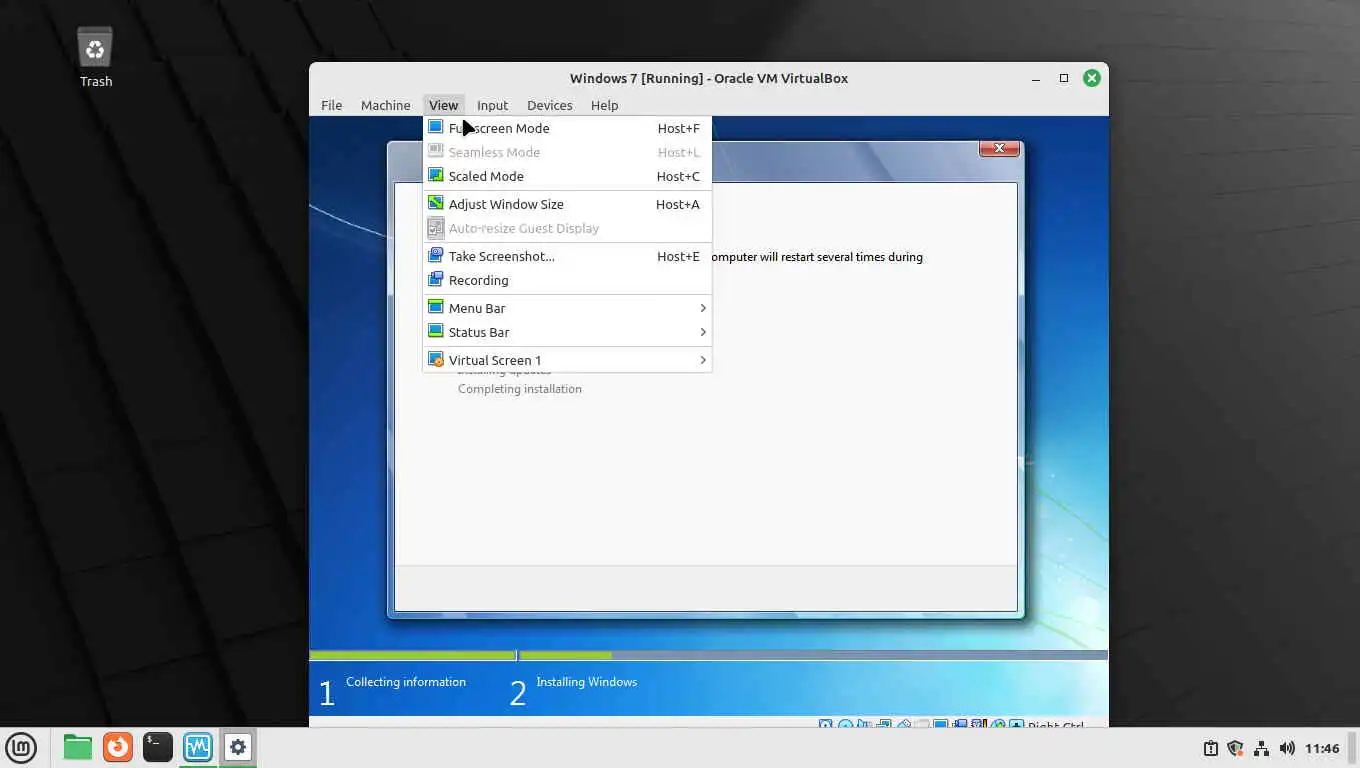Open the Input menu
The width and height of the screenshot is (1360, 768).
(492, 105)
